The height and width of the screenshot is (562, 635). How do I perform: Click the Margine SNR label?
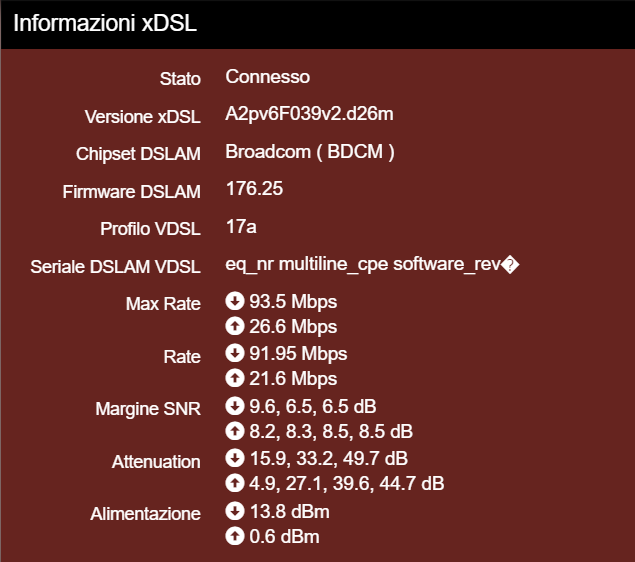[148, 408]
